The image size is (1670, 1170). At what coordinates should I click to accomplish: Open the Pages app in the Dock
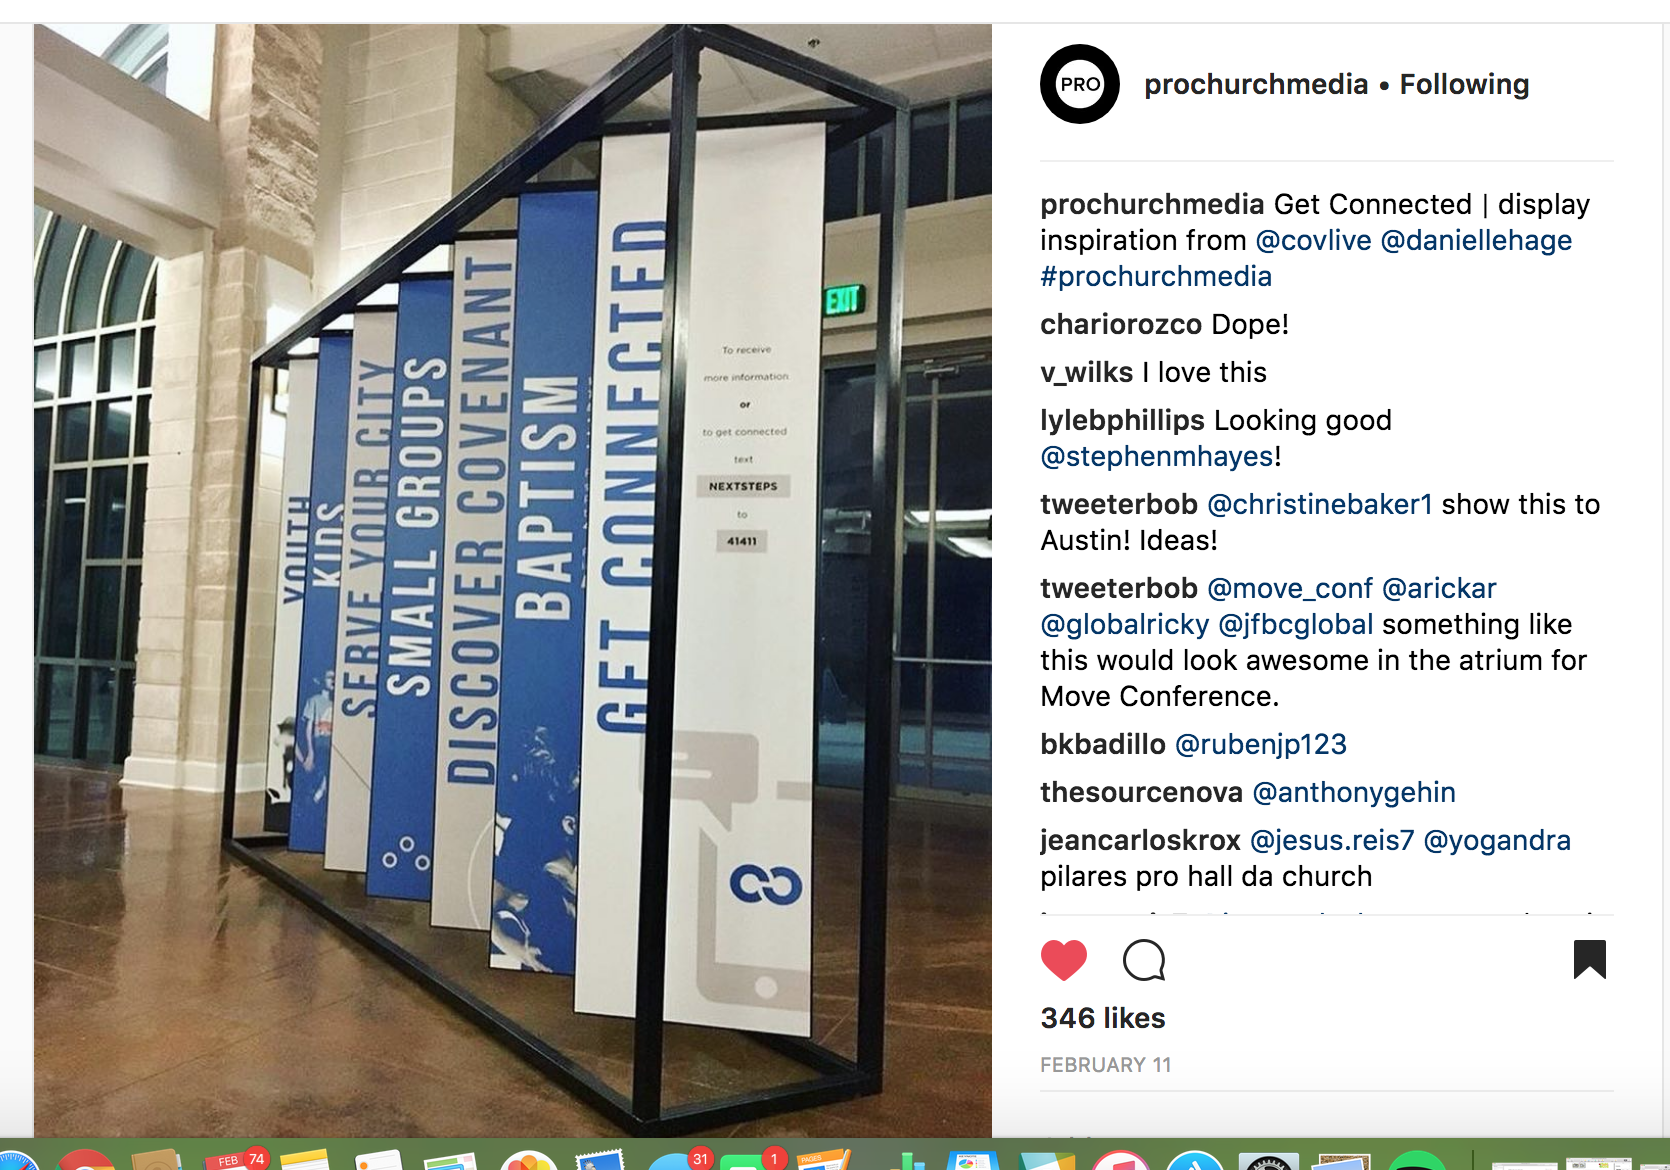[822, 1160]
